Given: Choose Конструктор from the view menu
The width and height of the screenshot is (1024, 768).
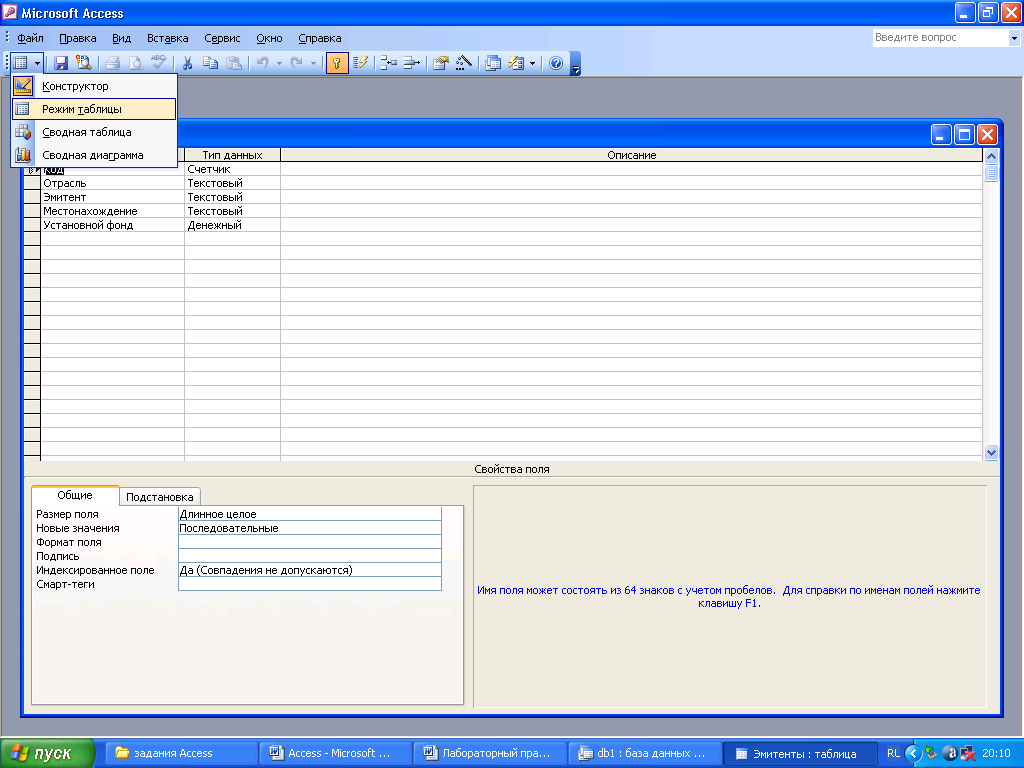Looking at the screenshot, I should coord(94,86).
